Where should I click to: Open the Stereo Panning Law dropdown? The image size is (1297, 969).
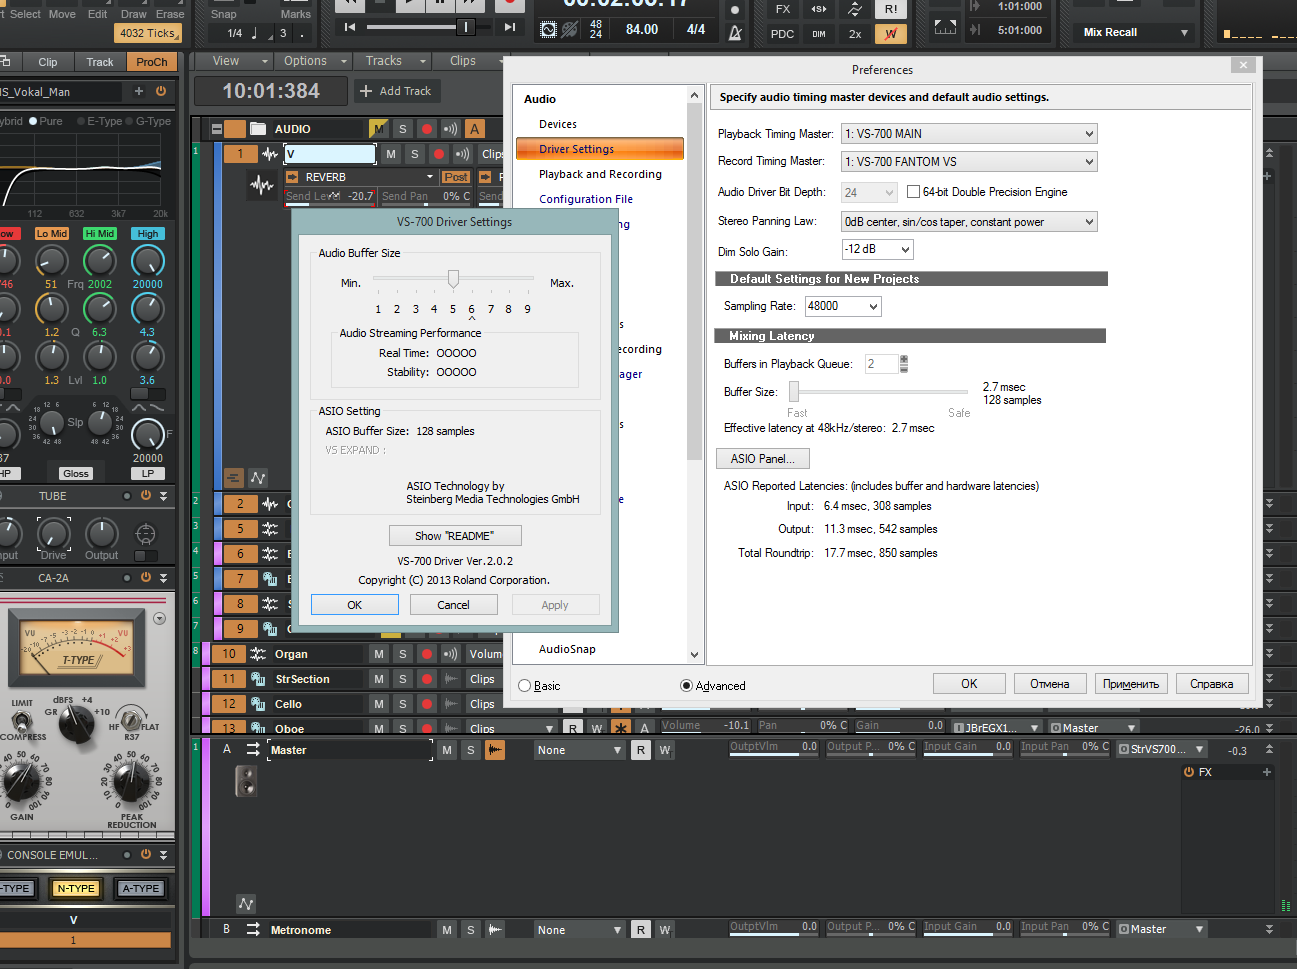click(969, 222)
